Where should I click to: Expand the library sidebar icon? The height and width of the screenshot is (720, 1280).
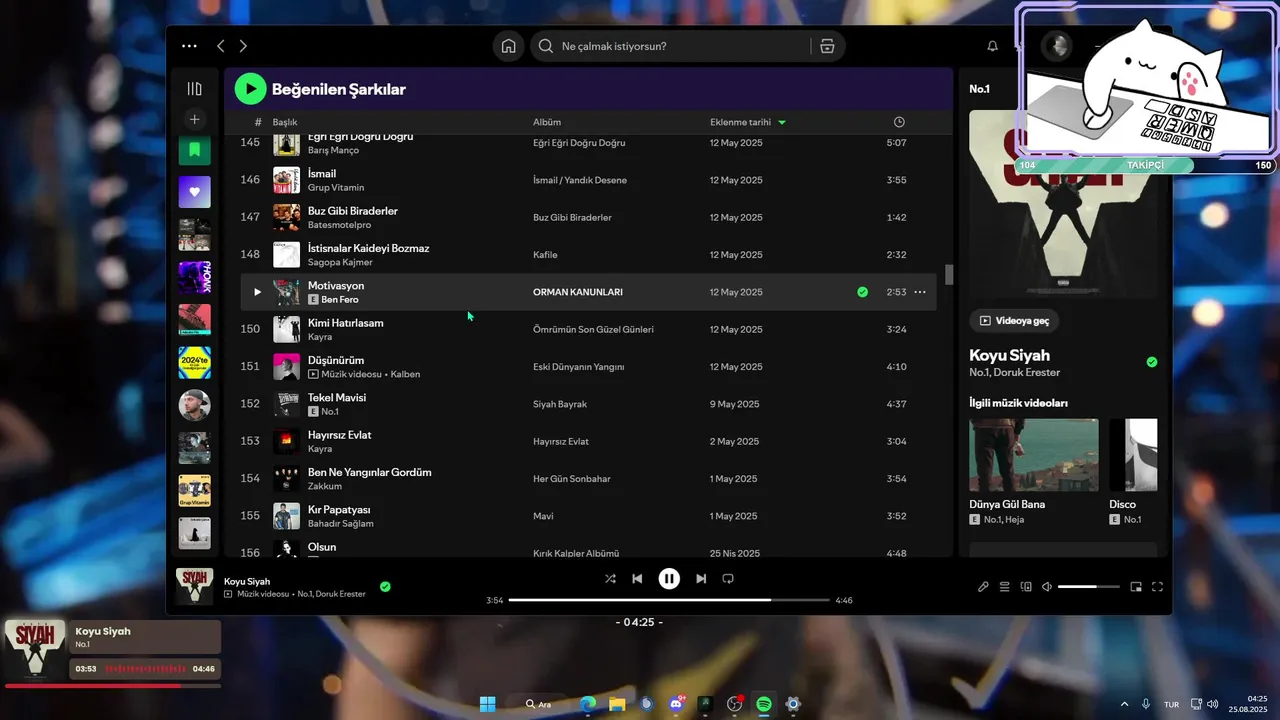(195, 89)
